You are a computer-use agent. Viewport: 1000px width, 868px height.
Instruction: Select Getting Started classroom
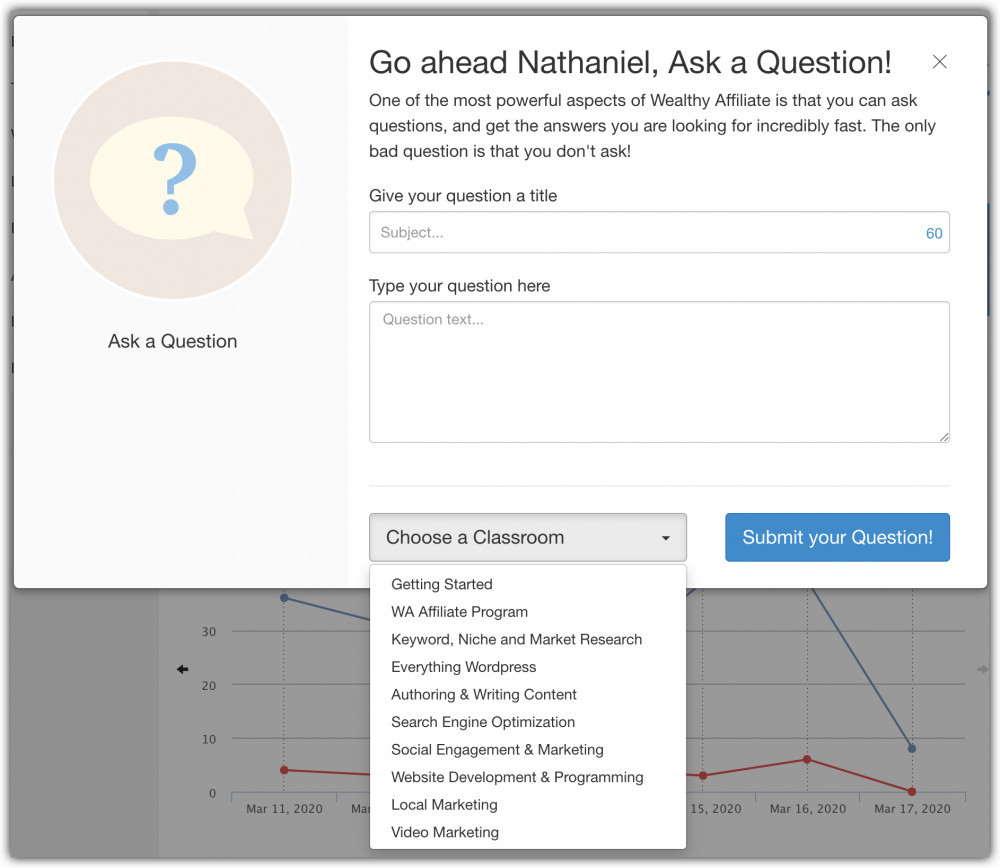point(441,584)
